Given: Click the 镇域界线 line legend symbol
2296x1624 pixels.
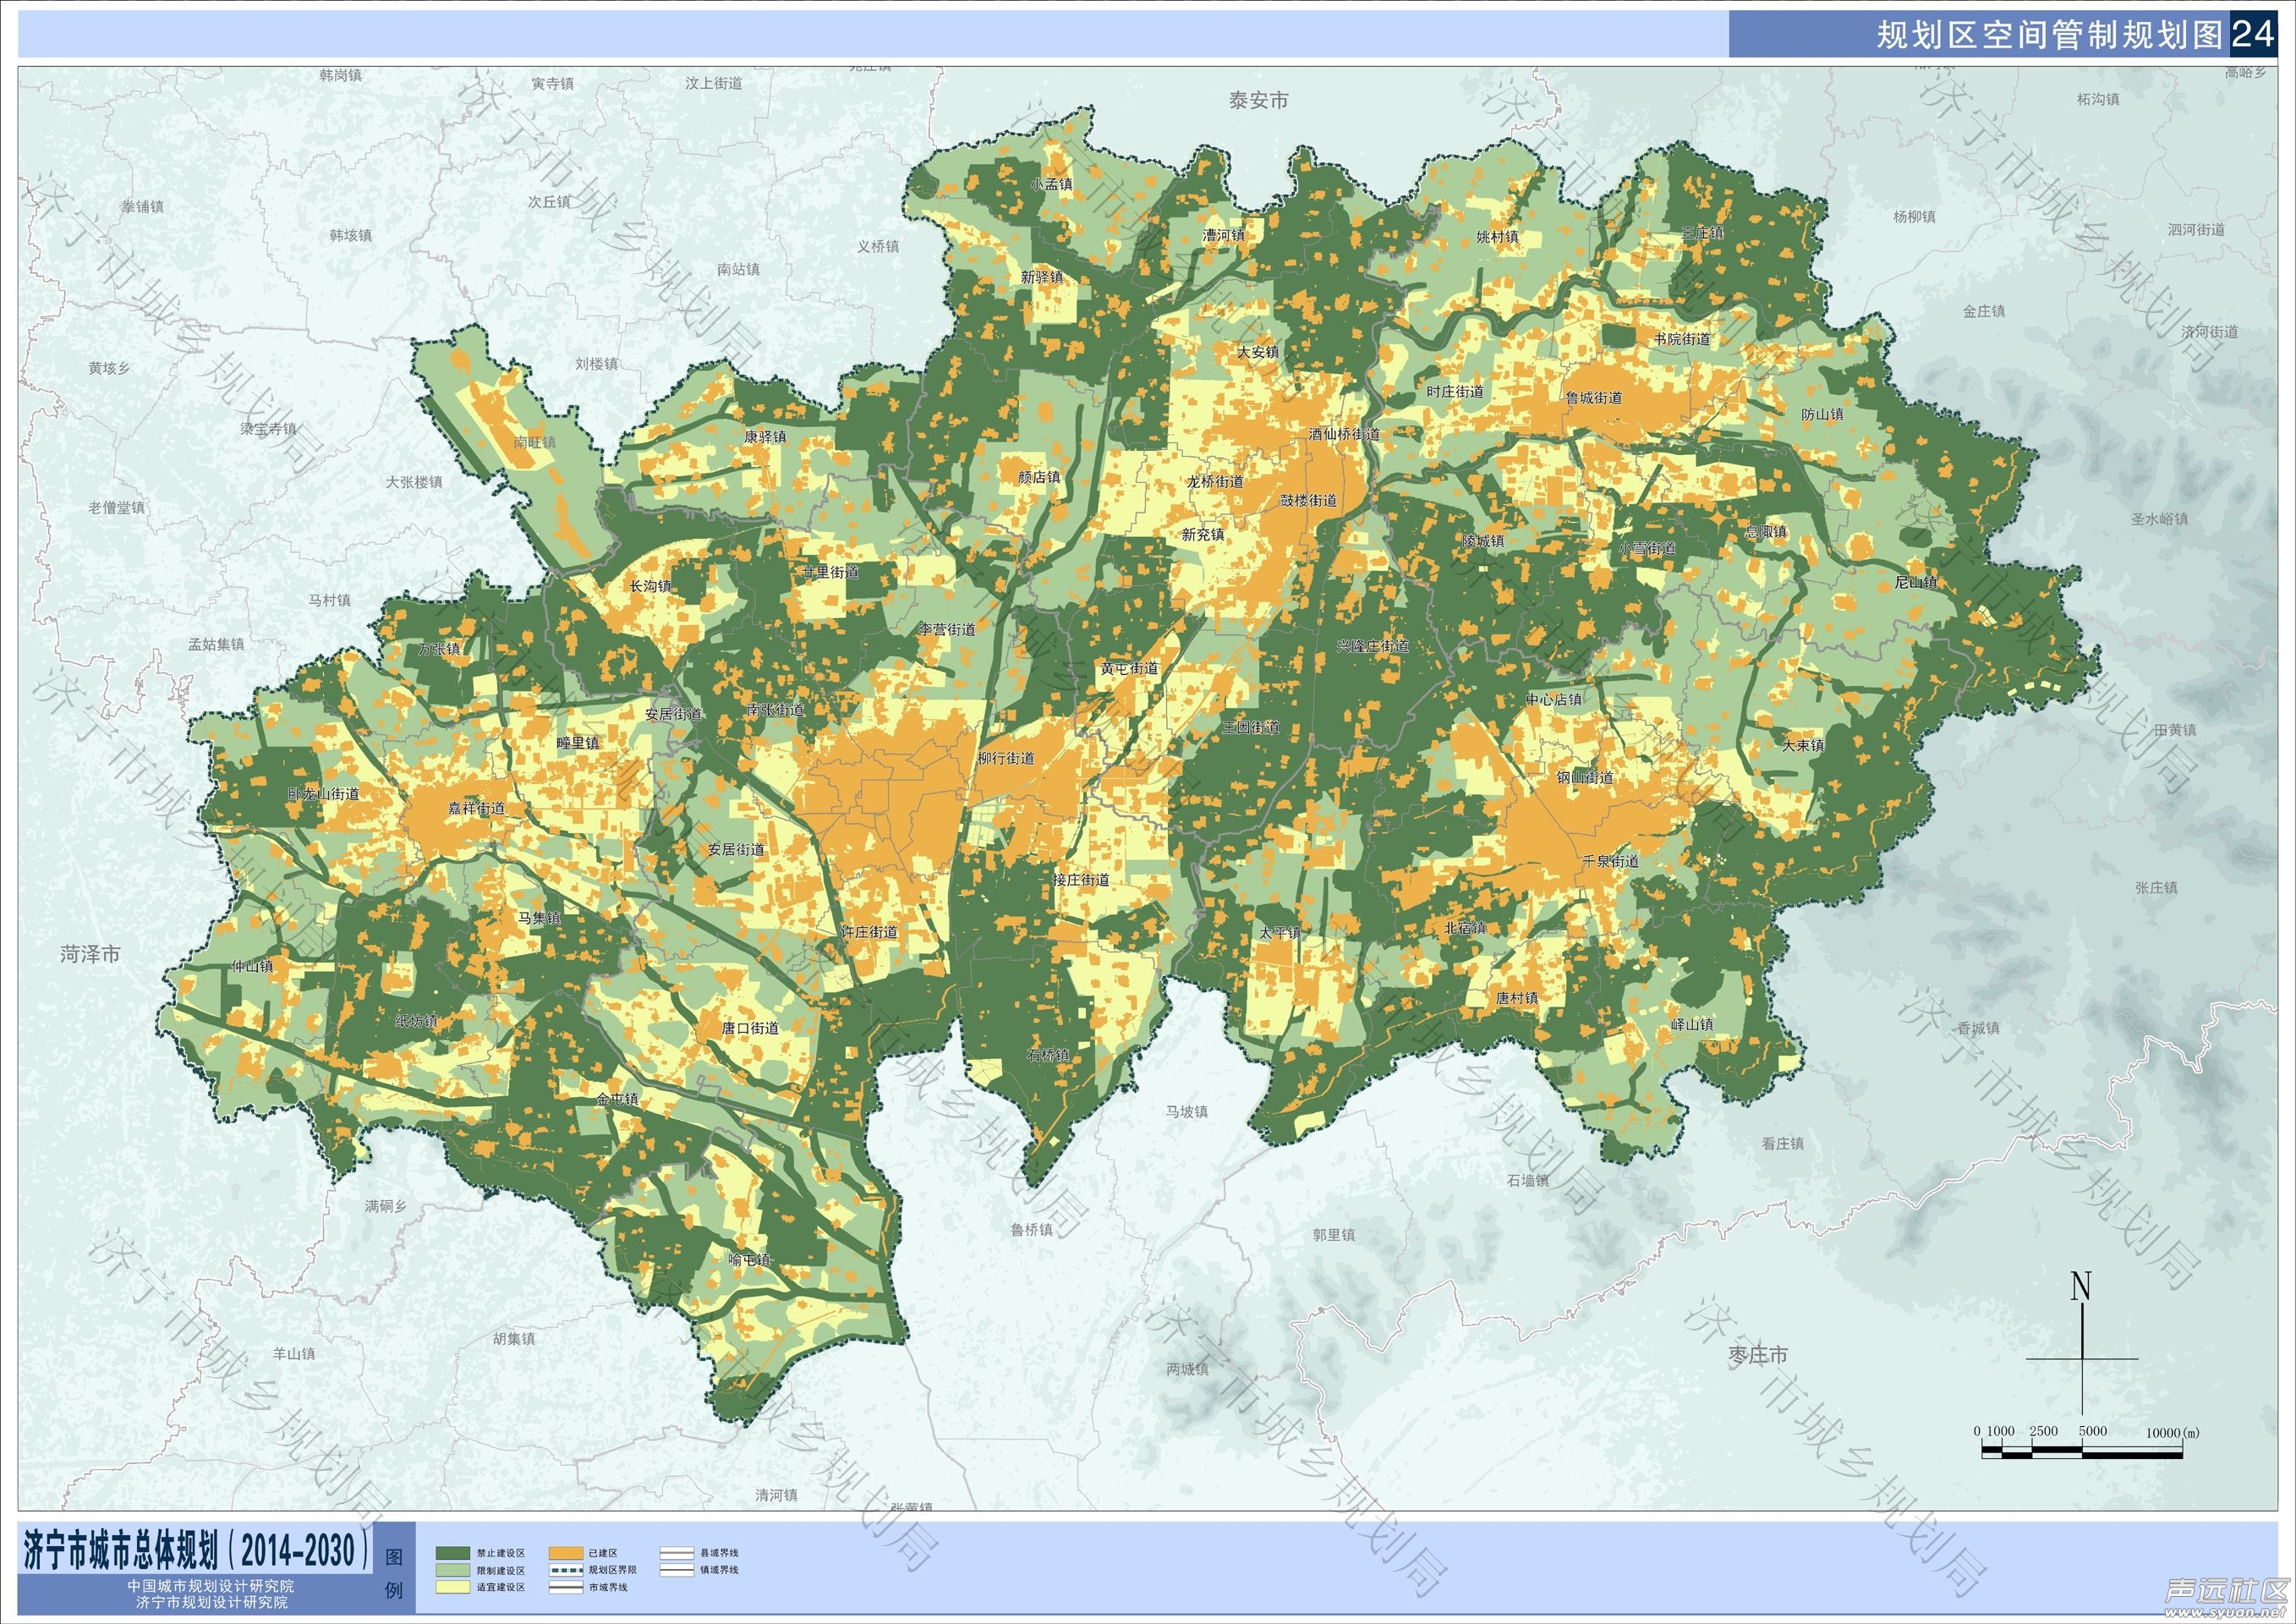Looking at the screenshot, I should click(677, 1570).
